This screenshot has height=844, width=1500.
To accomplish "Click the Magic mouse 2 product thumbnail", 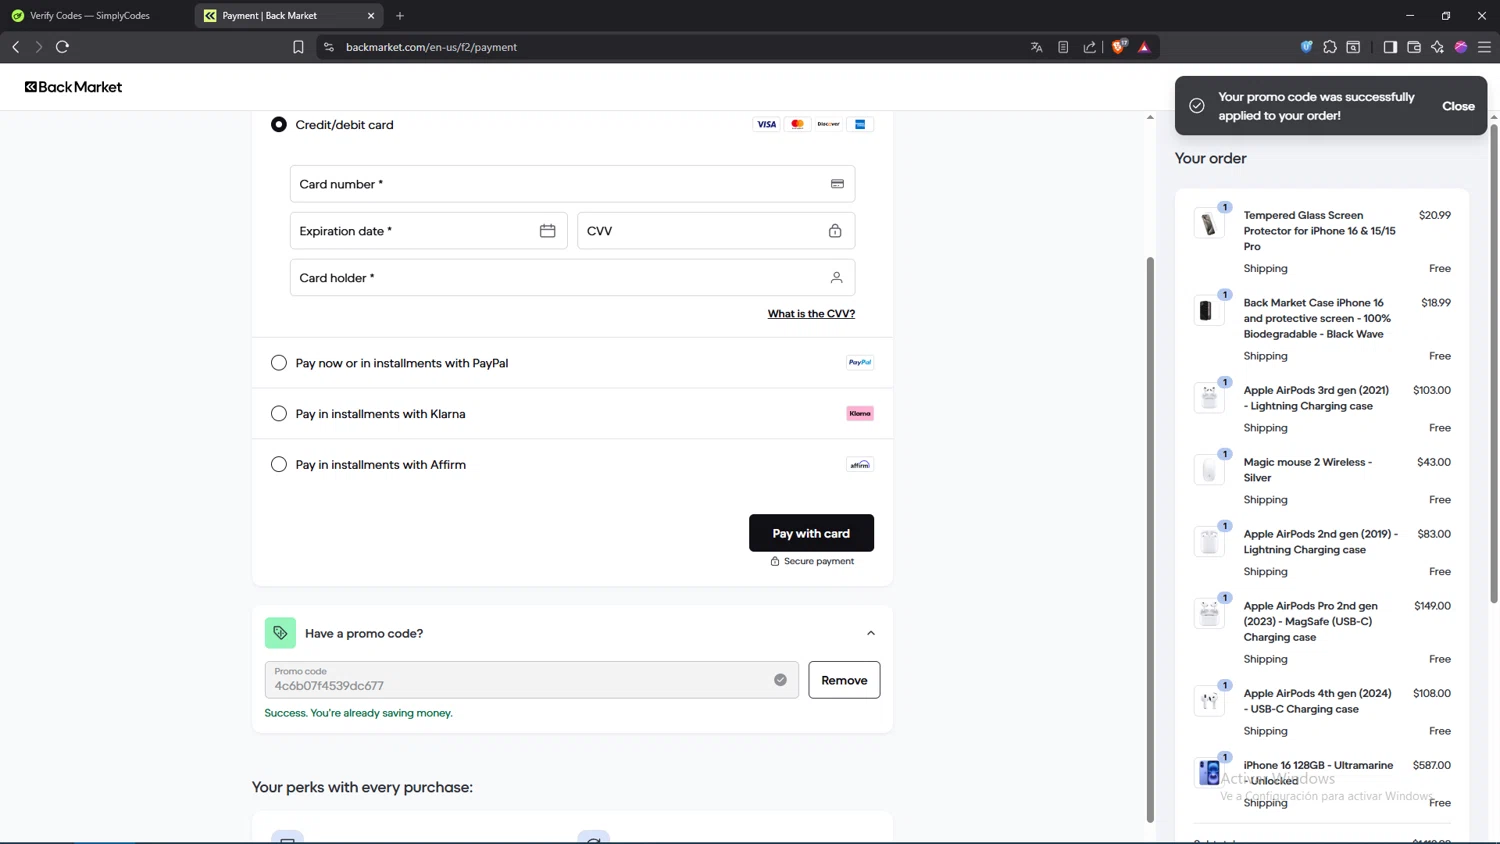I will tap(1209, 470).
